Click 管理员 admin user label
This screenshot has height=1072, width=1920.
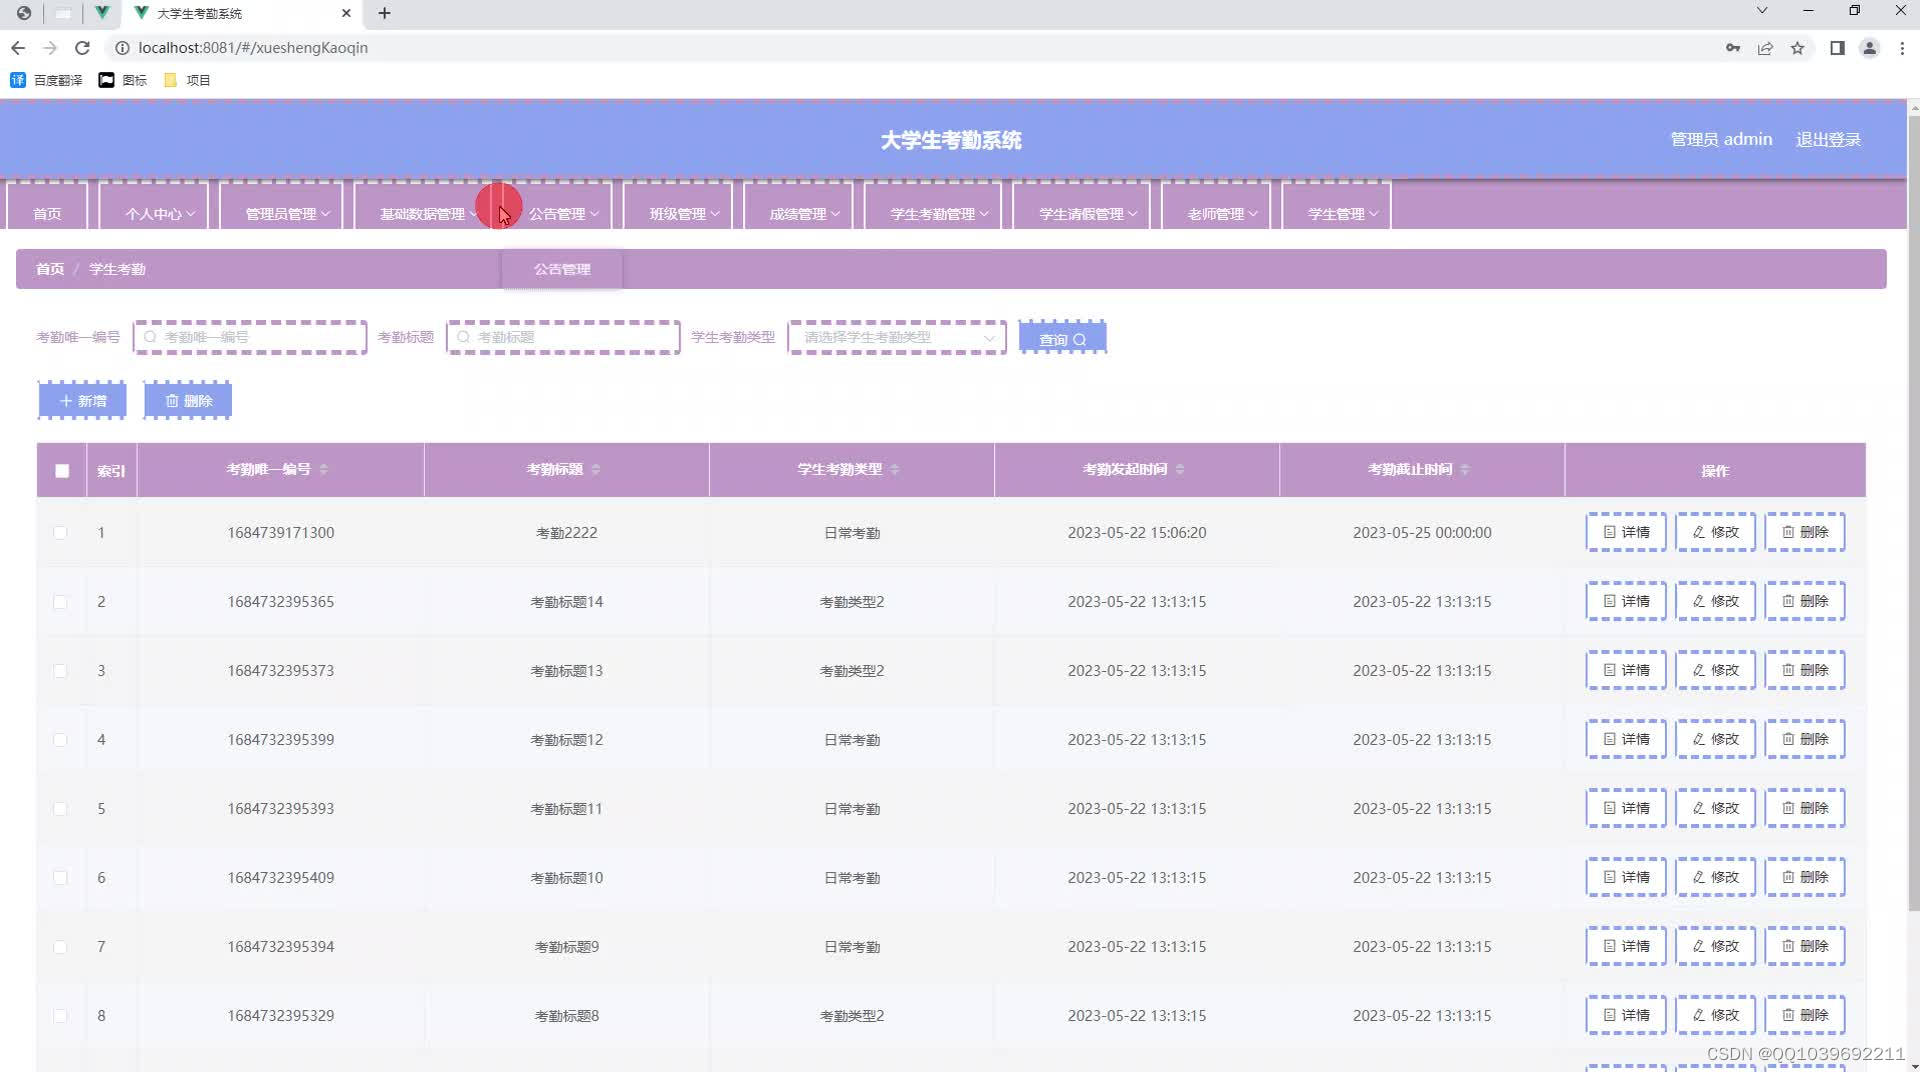tap(1721, 140)
